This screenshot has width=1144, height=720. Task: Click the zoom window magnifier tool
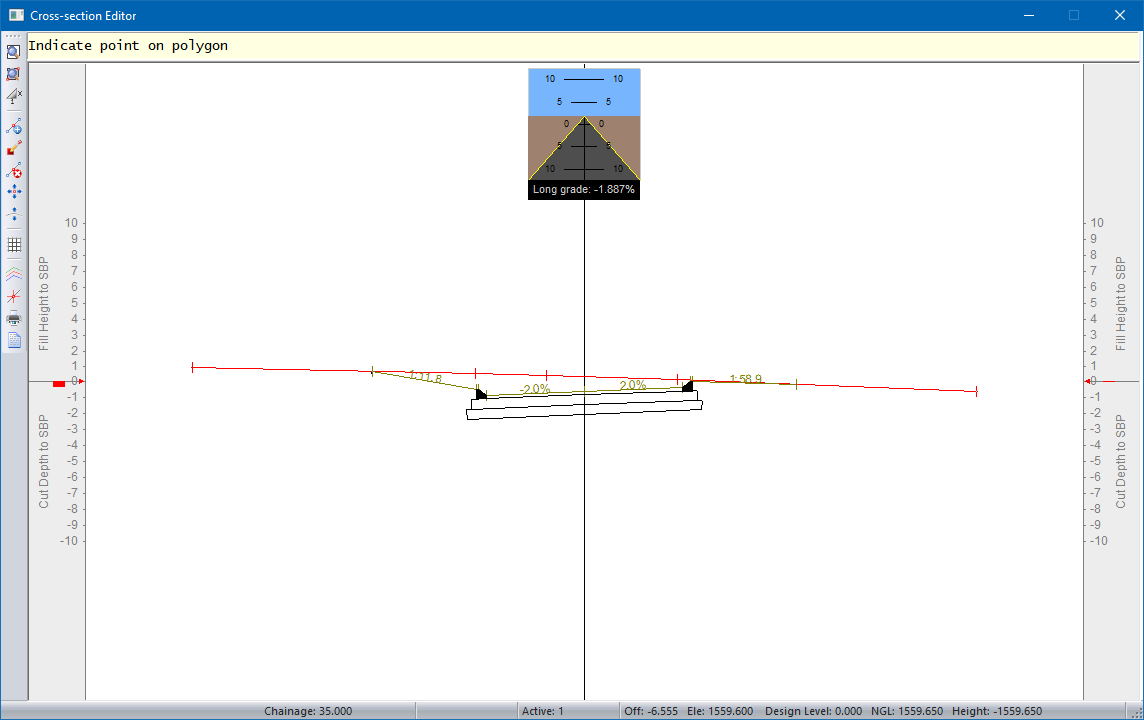pos(13,52)
